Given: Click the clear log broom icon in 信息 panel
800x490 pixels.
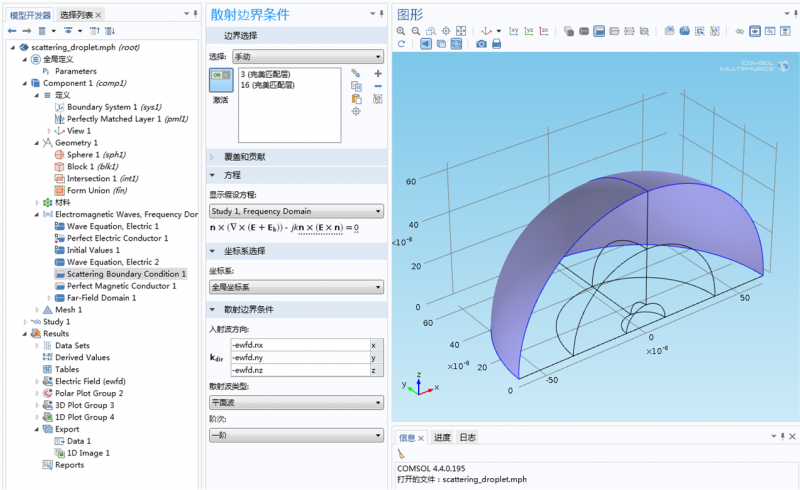Looking at the screenshot, I should tap(401, 454).
